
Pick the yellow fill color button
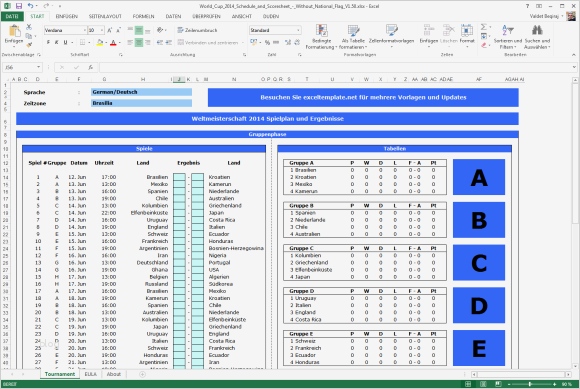pos(100,43)
